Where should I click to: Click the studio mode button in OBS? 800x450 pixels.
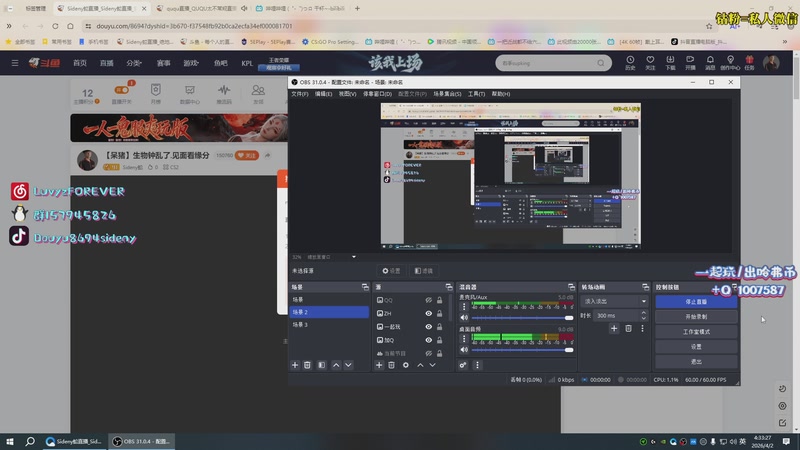(696, 332)
